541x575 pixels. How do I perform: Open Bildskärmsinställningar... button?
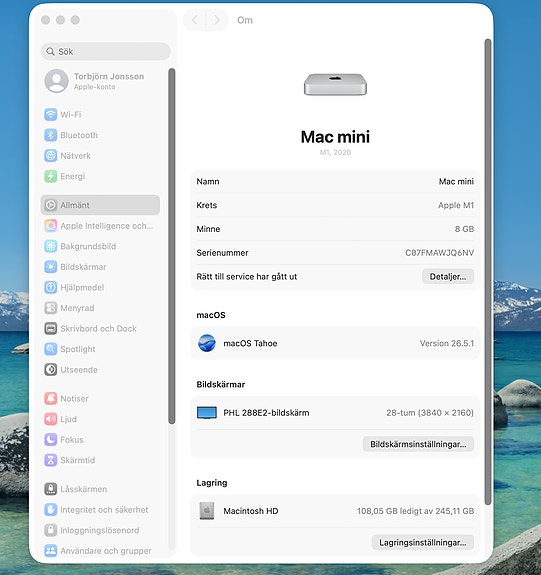418,444
